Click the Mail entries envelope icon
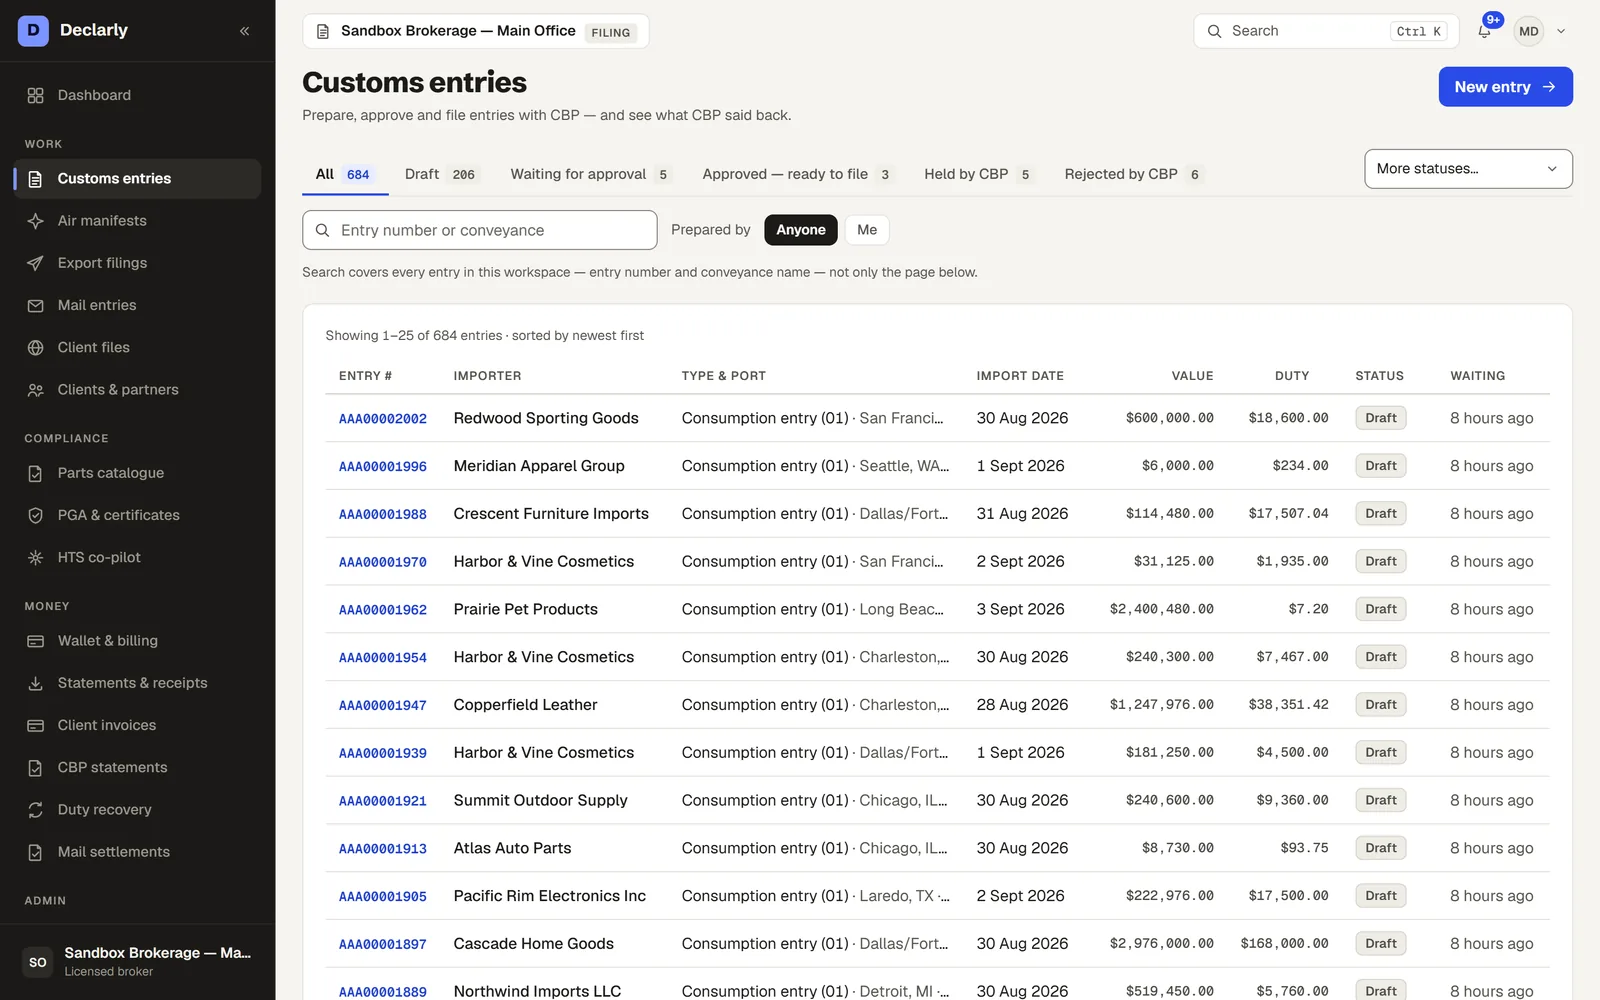Image resolution: width=1600 pixels, height=1000 pixels. click(x=35, y=305)
